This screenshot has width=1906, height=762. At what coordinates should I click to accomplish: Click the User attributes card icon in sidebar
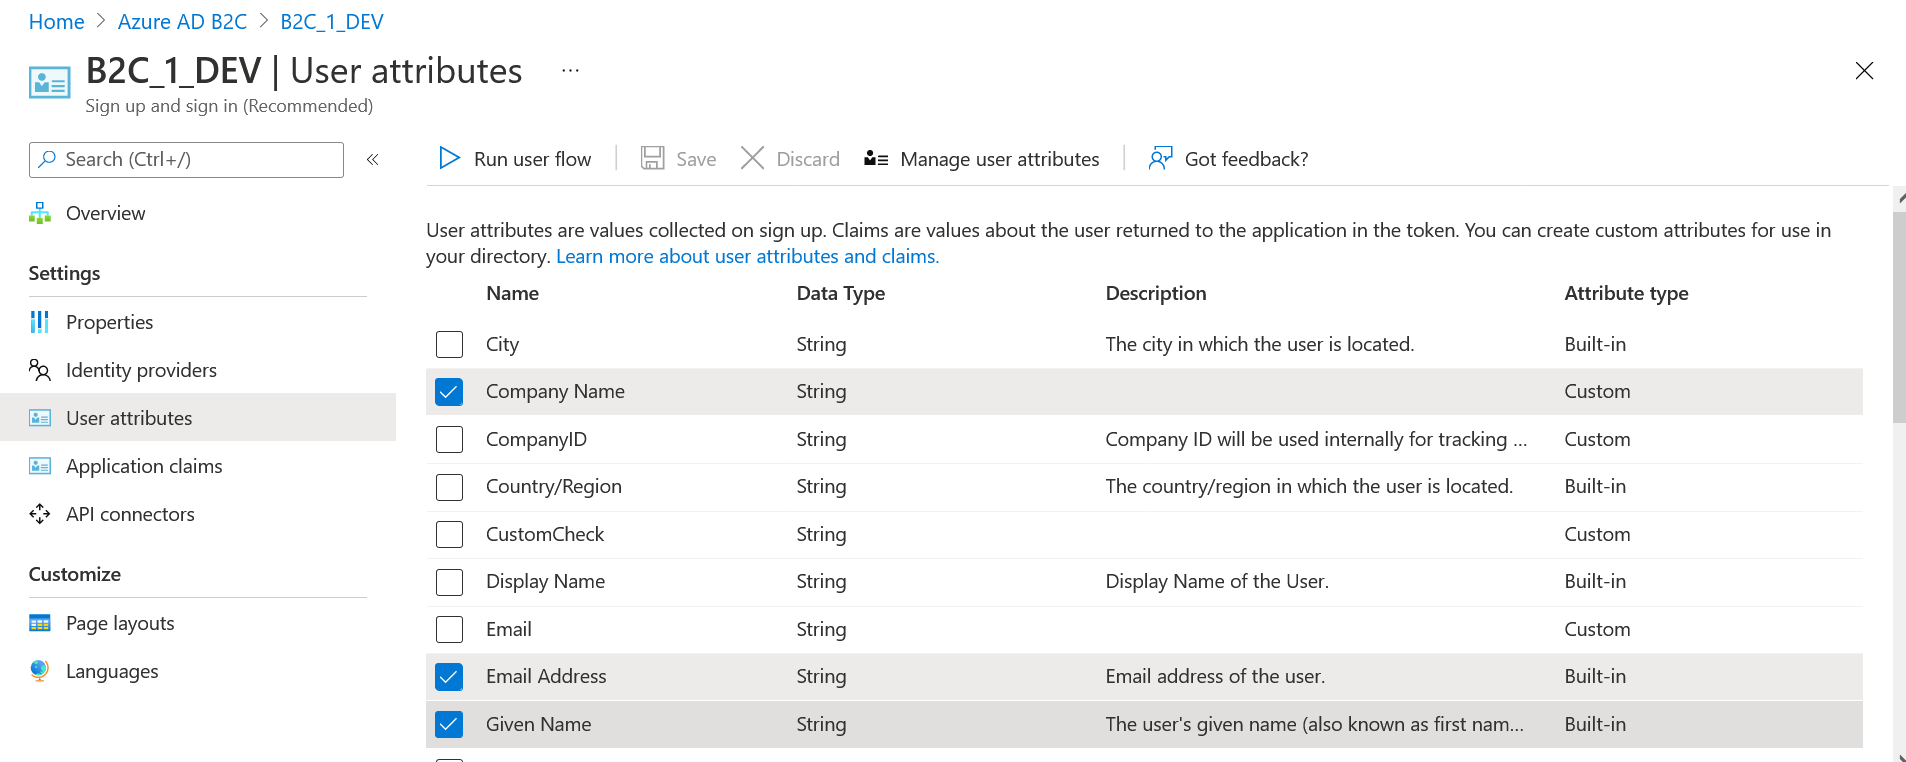point(40,418)
